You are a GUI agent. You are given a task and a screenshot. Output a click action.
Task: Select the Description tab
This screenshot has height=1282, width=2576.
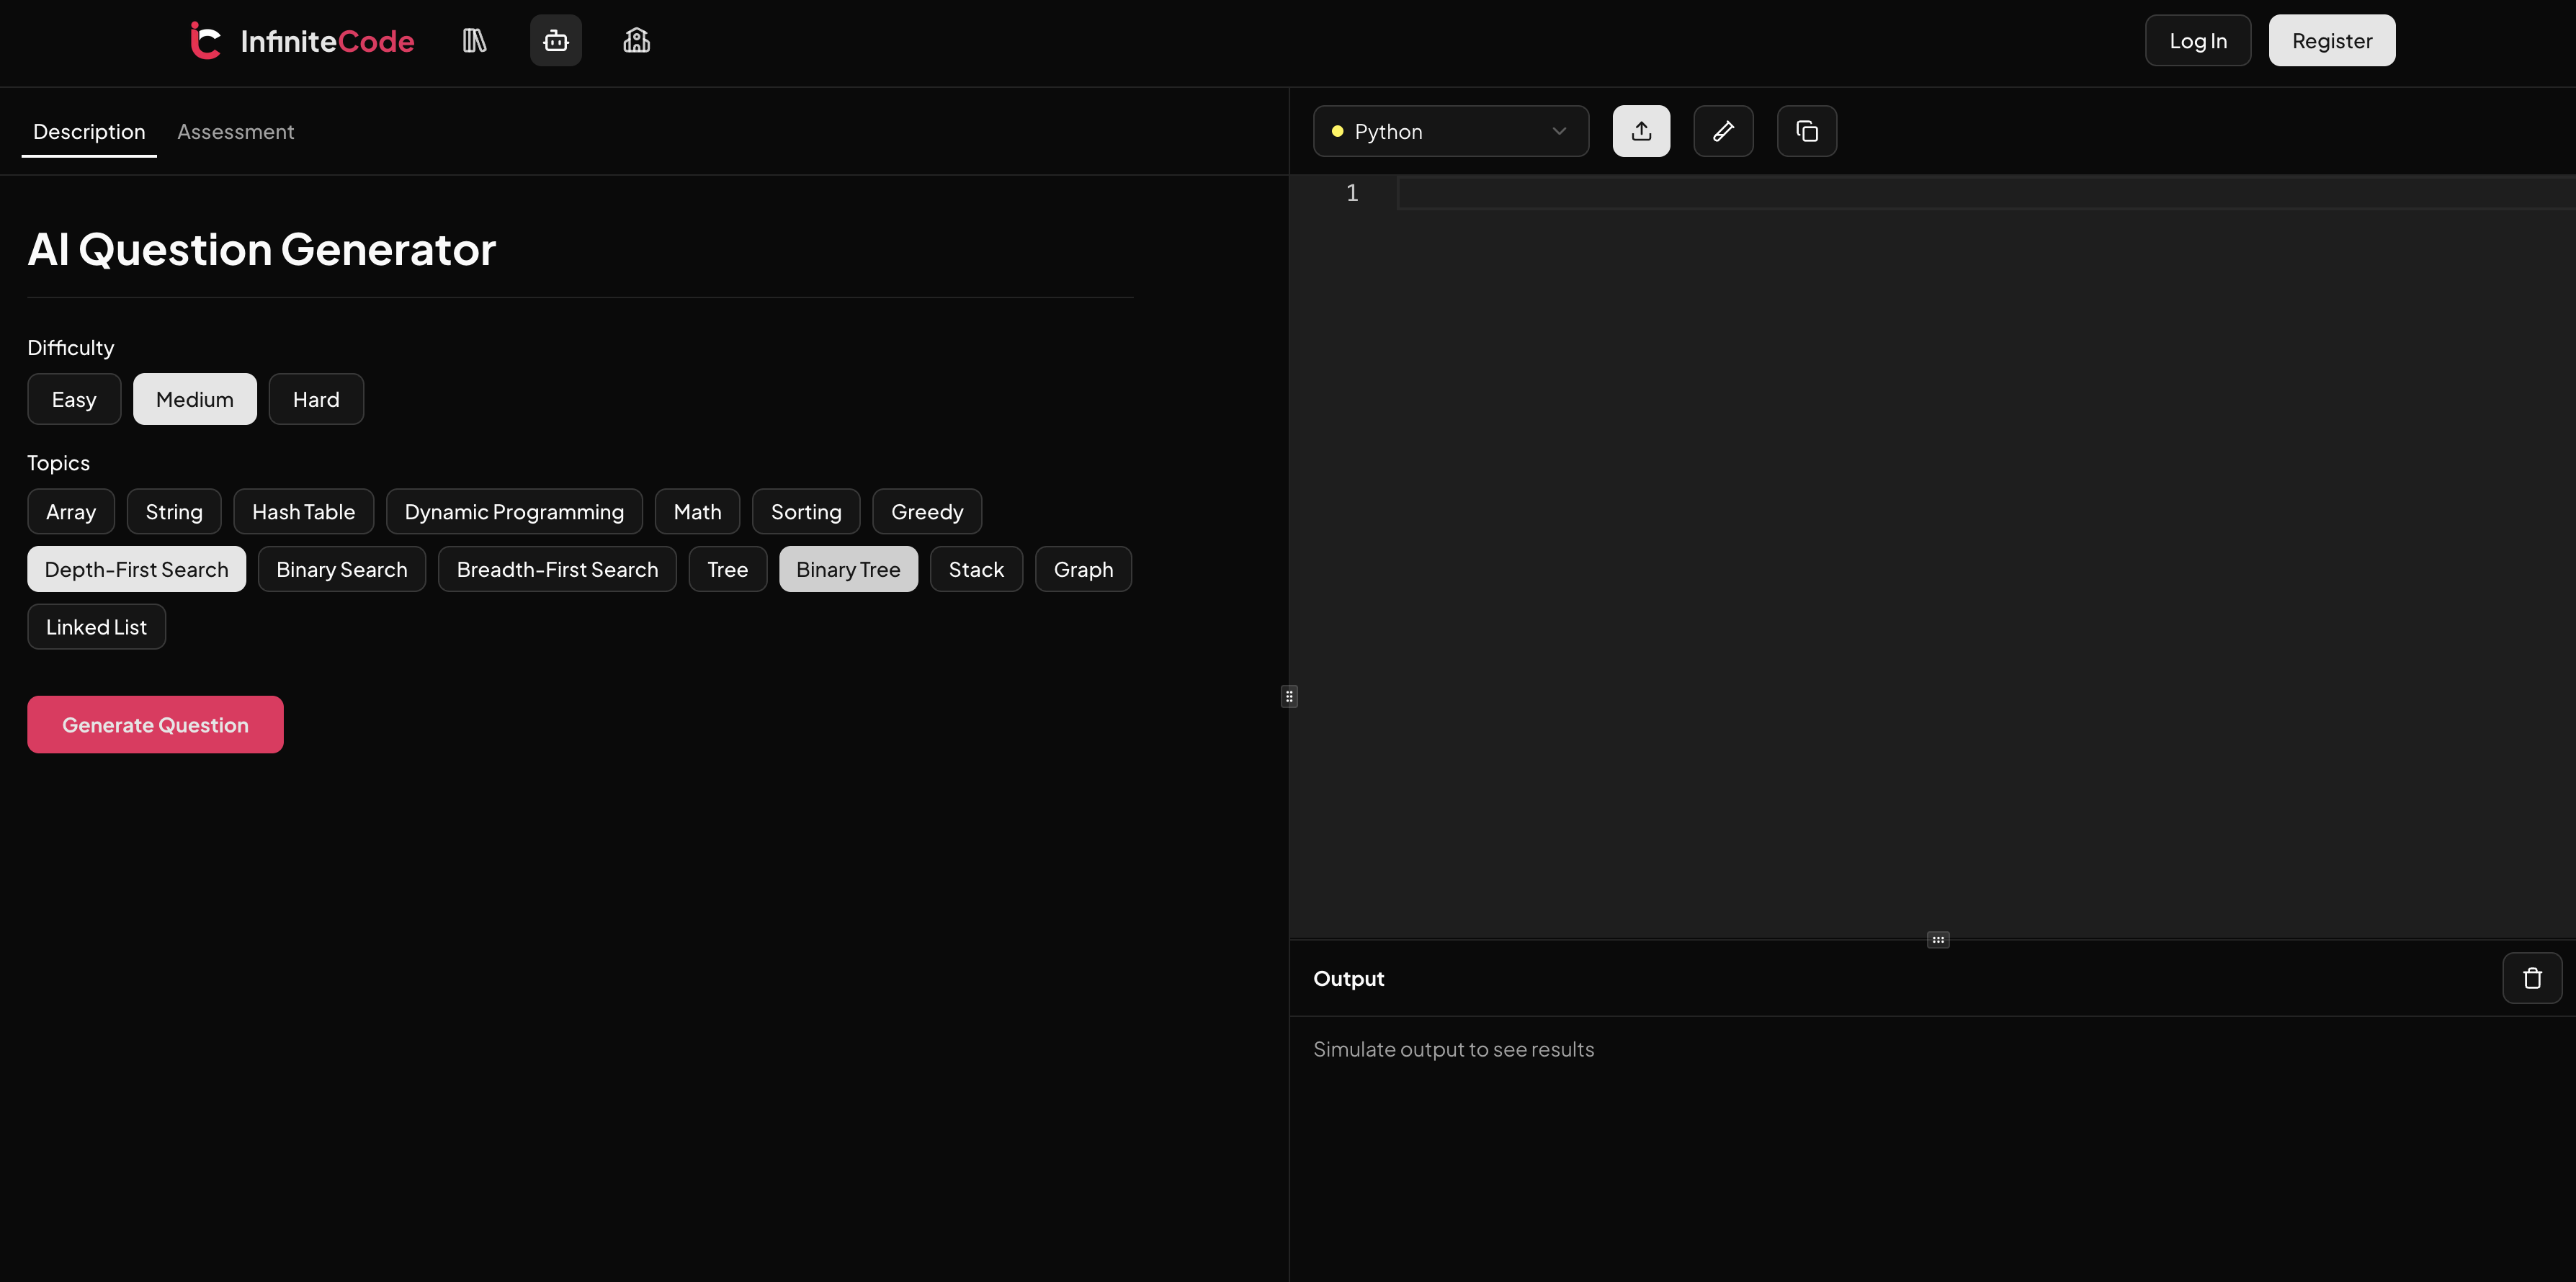[x=89, y=131]
